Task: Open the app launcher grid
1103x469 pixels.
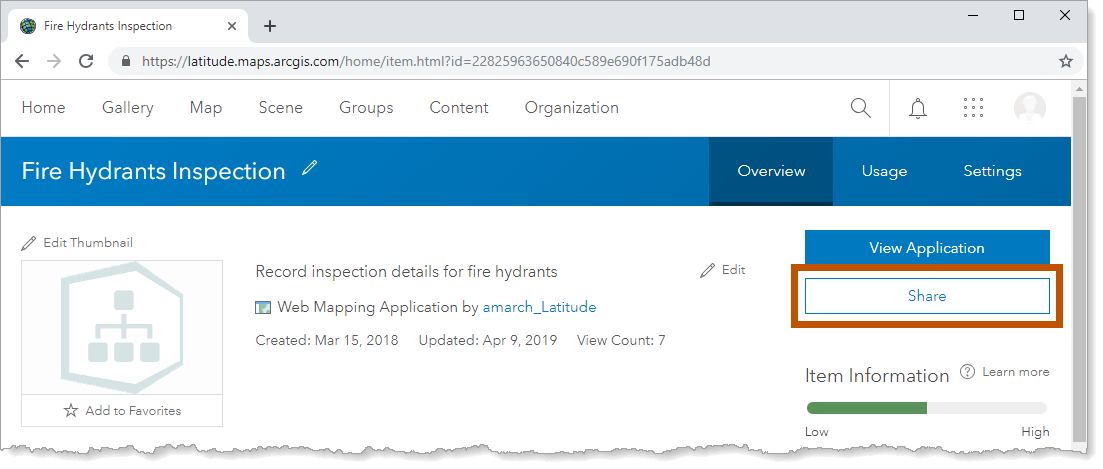Action: pyautogui.click(x=973, y=108)
